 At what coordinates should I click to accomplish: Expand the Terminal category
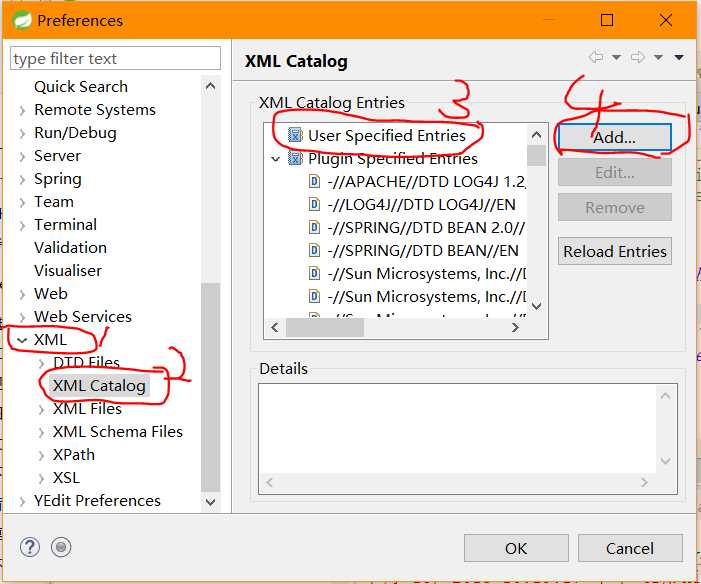[x=22, y=225]
